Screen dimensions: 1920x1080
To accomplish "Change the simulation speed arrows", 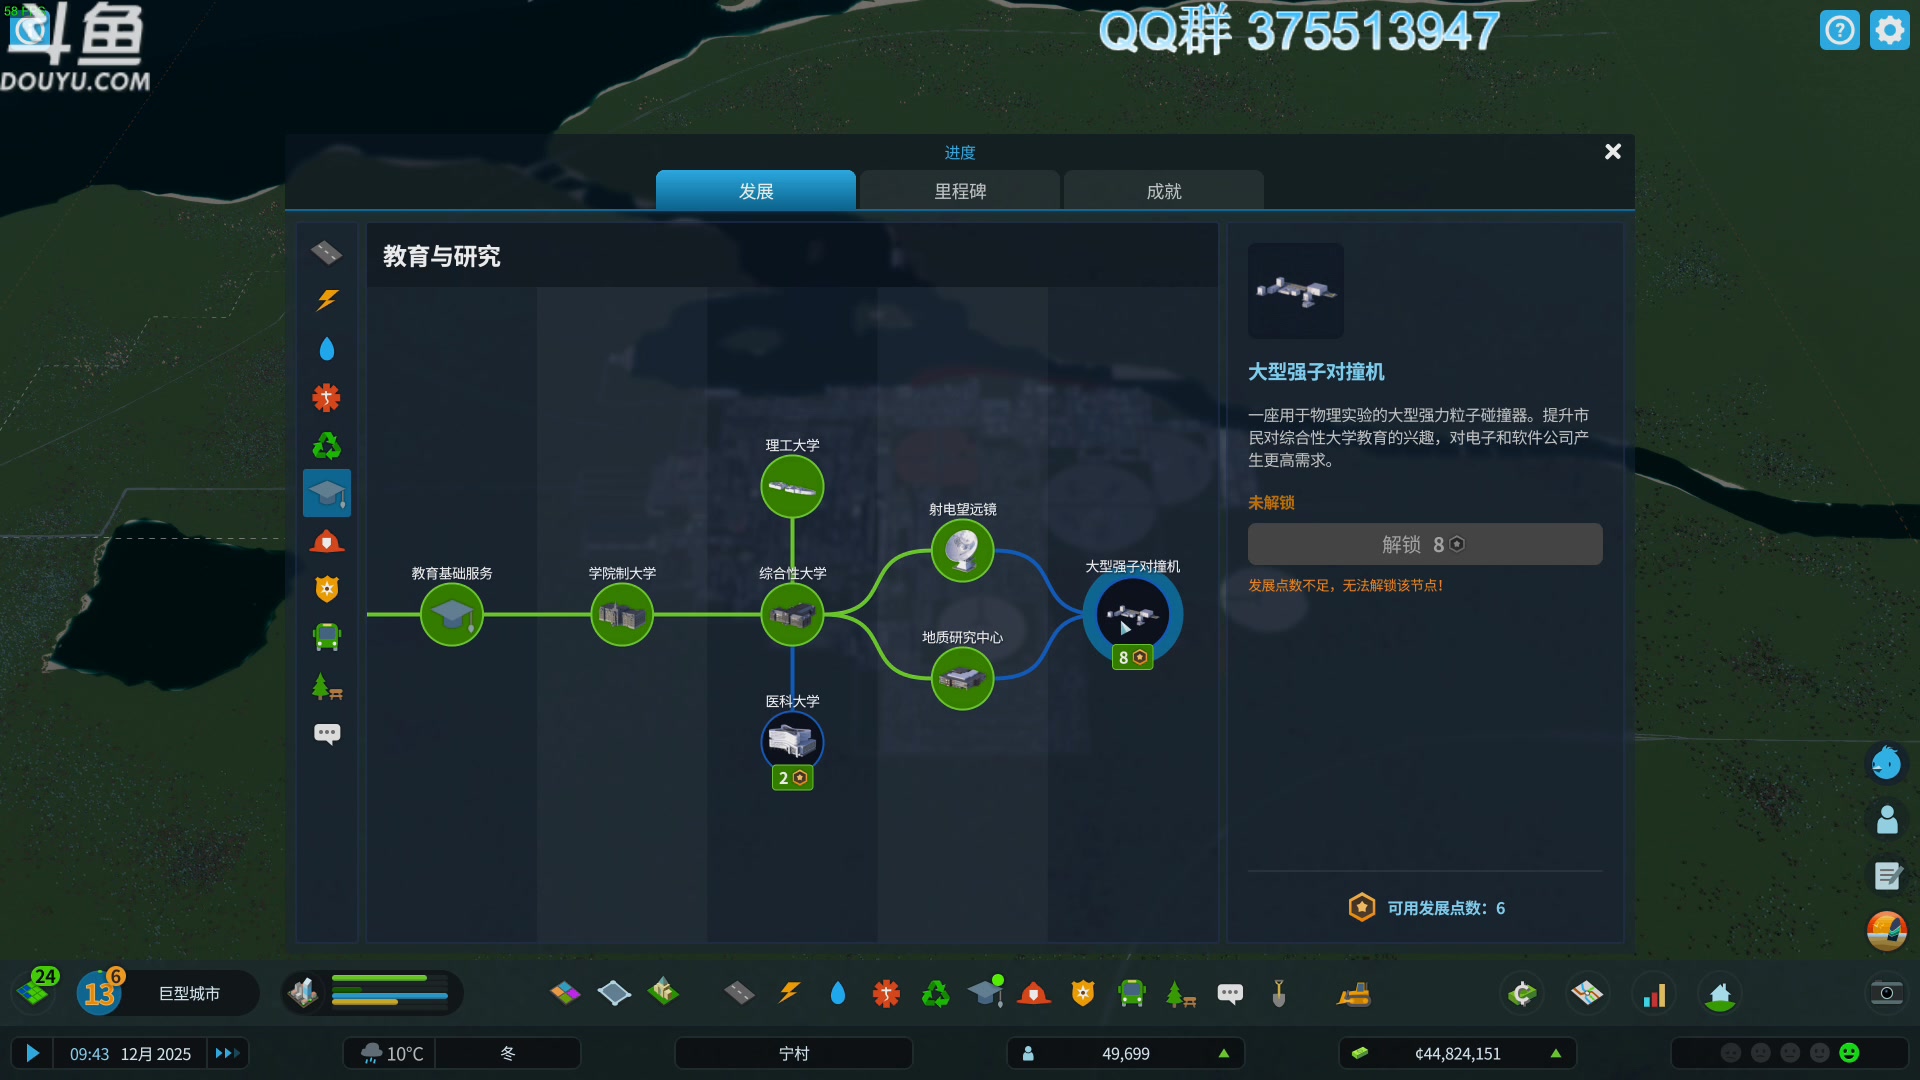I will pyautogui.click(x=227, y=1053).
